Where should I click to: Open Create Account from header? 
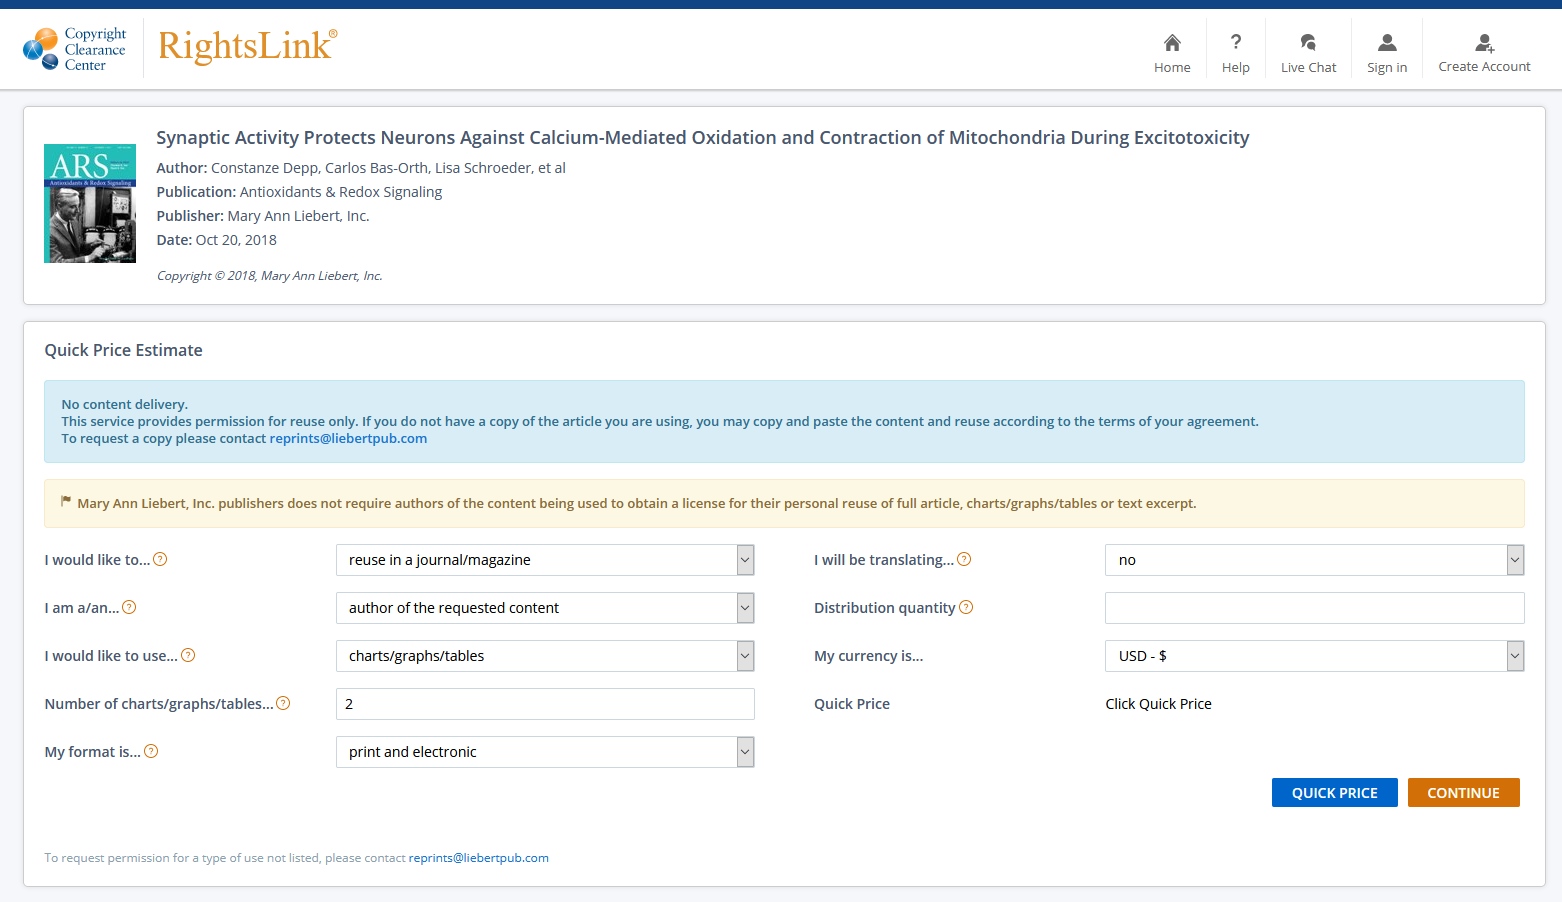click(1484, 43)
